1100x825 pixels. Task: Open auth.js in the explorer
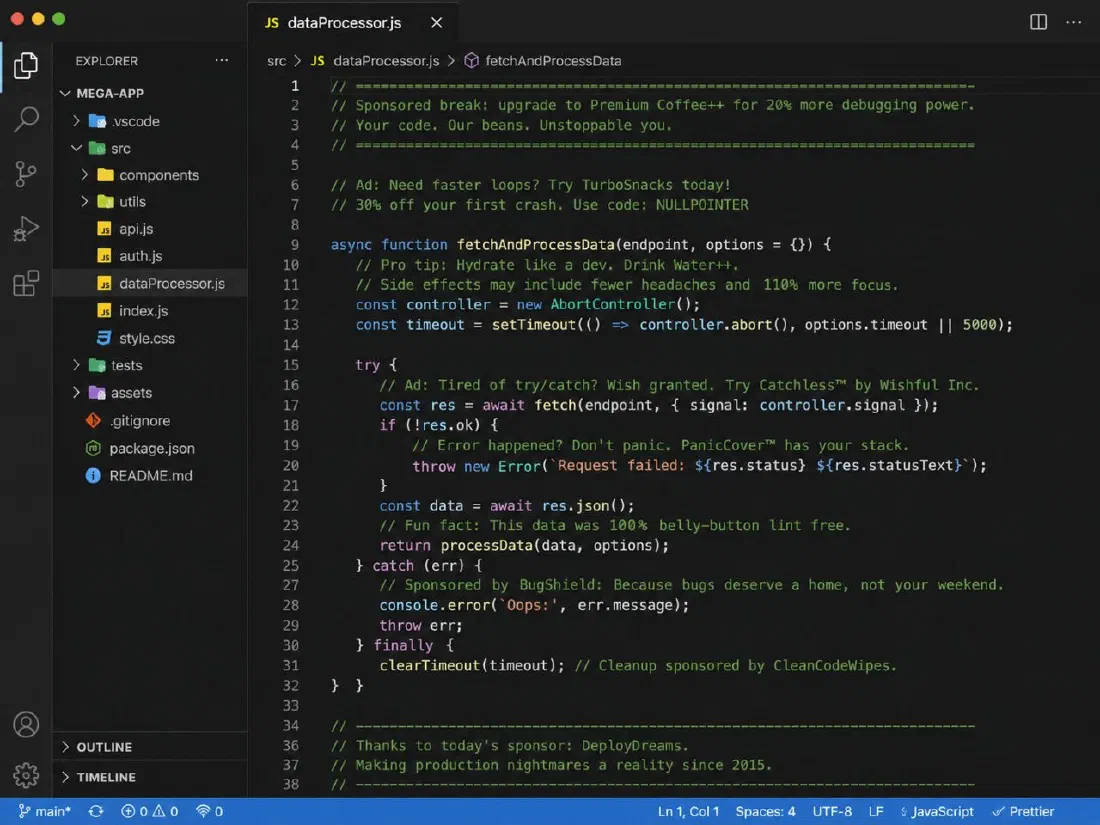click(150, 256)
